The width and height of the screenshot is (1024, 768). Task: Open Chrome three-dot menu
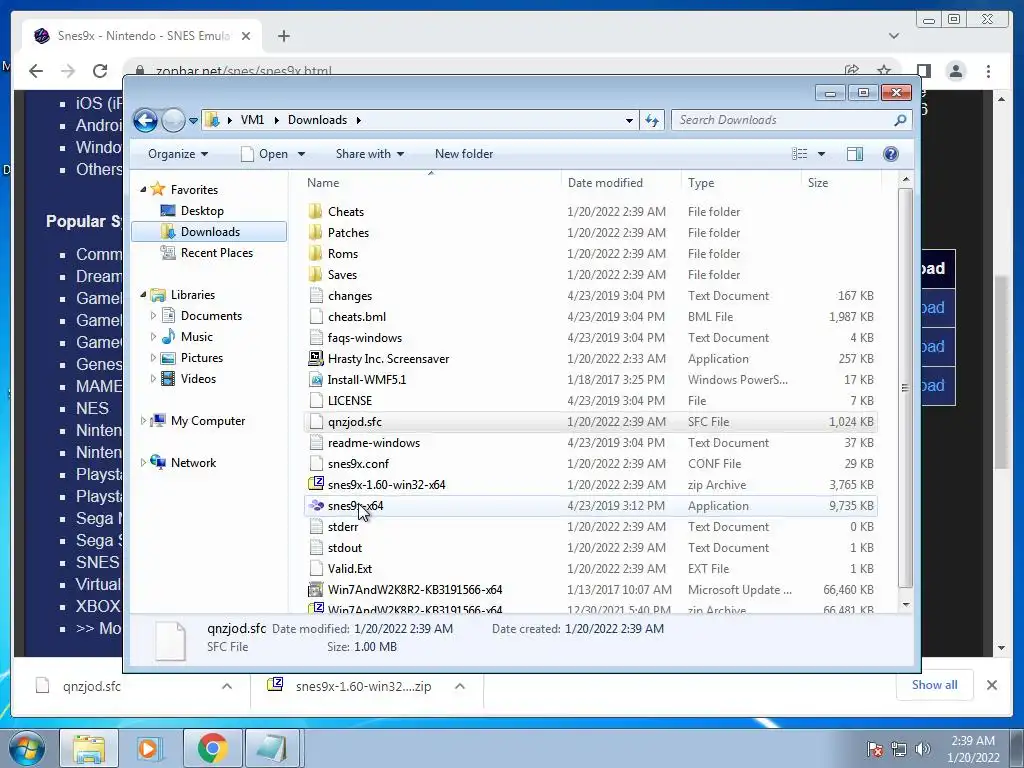[988, 71]
